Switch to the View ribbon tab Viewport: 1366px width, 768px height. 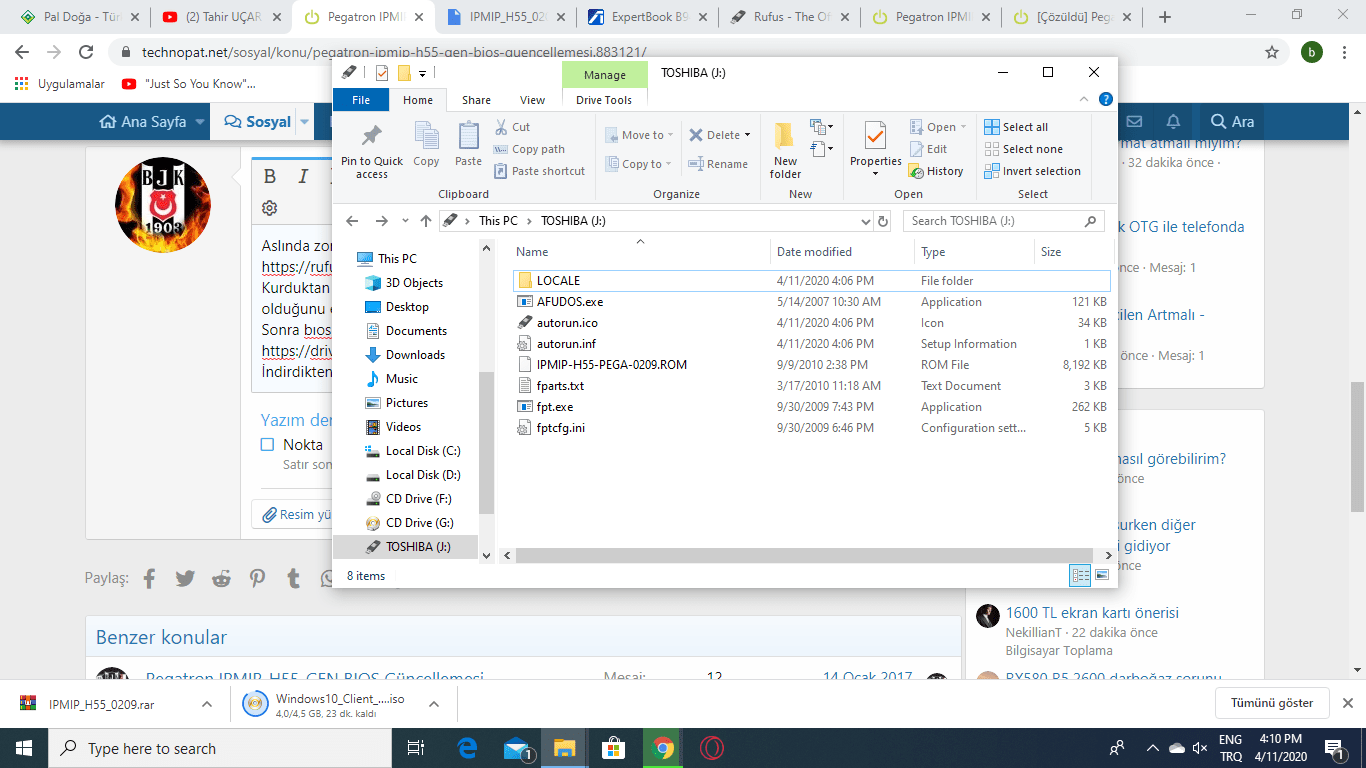(532, 100)
